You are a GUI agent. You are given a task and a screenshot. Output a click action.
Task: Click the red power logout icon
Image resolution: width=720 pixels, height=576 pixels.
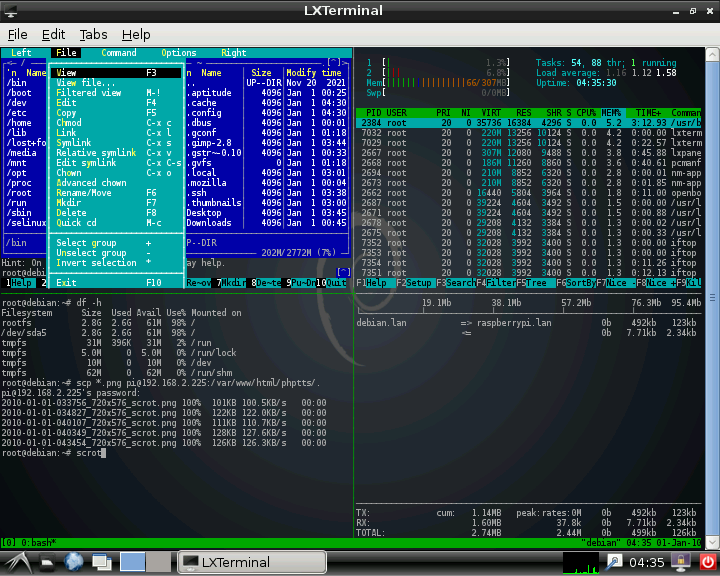pos(708,562)
